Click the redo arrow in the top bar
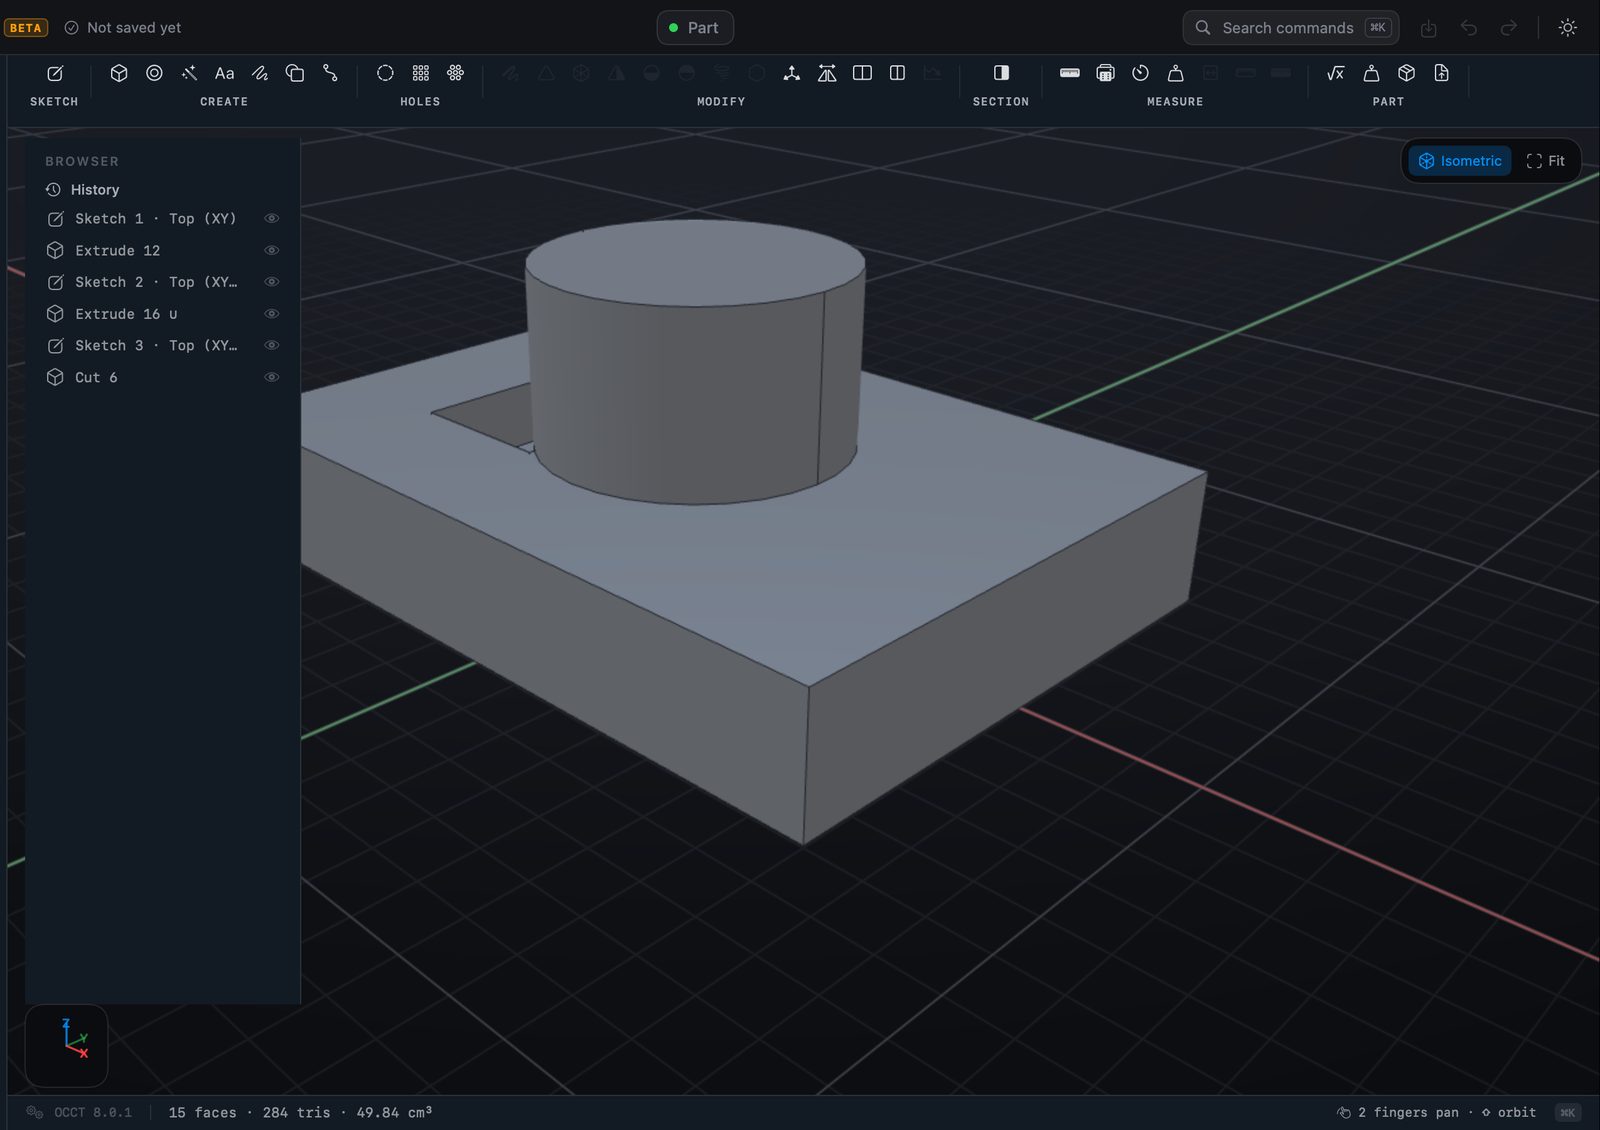The width and height of the screenshot is (1600, 1130). [x=1509, y=28]
